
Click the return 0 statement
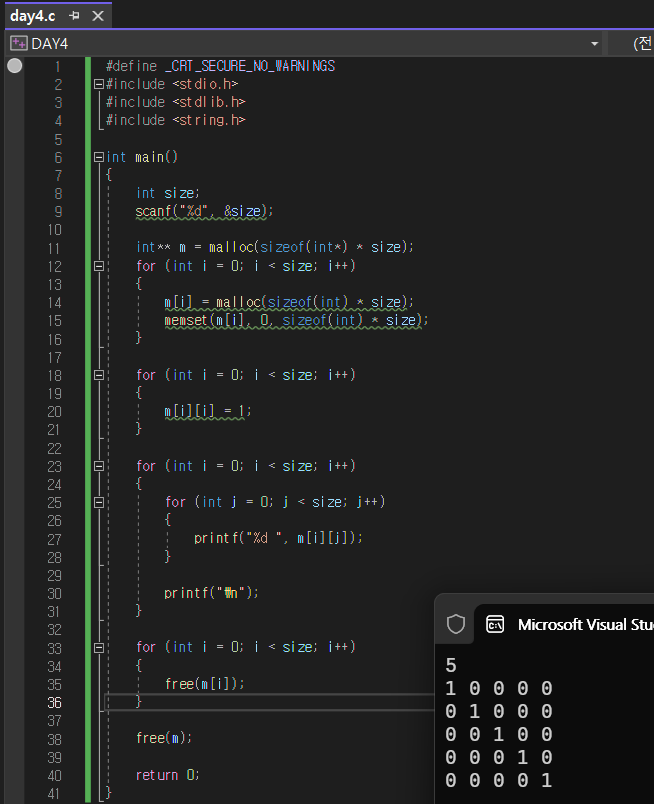(x=167, y=775)
